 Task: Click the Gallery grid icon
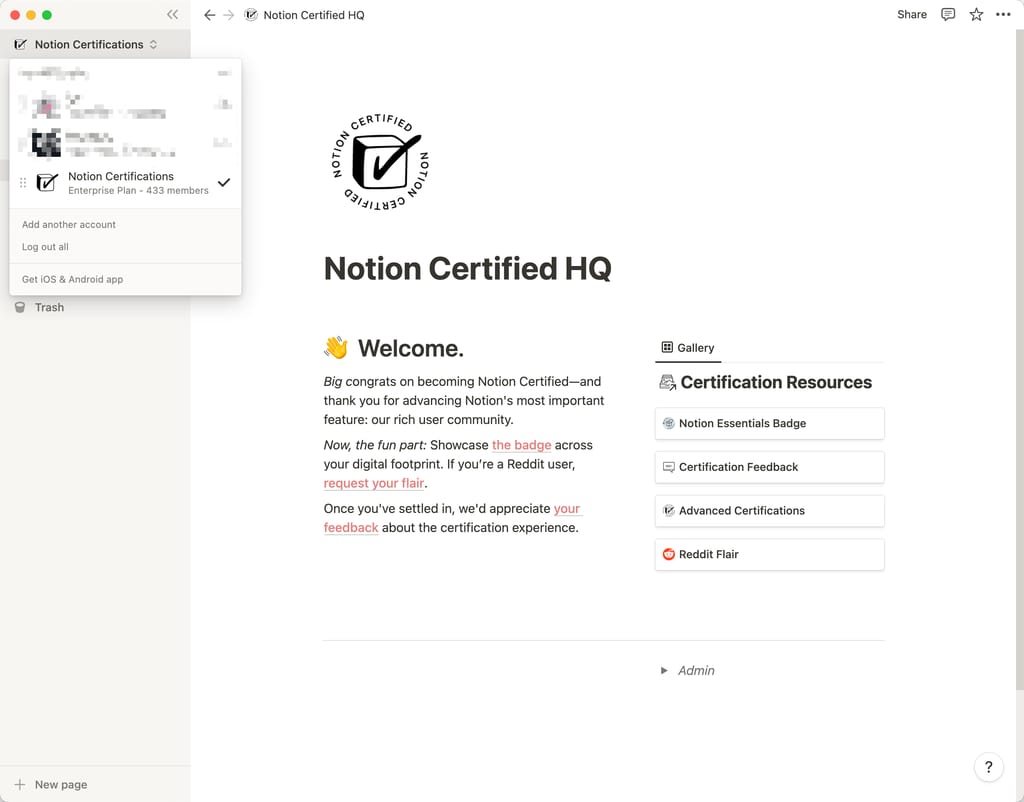(667, 347)
